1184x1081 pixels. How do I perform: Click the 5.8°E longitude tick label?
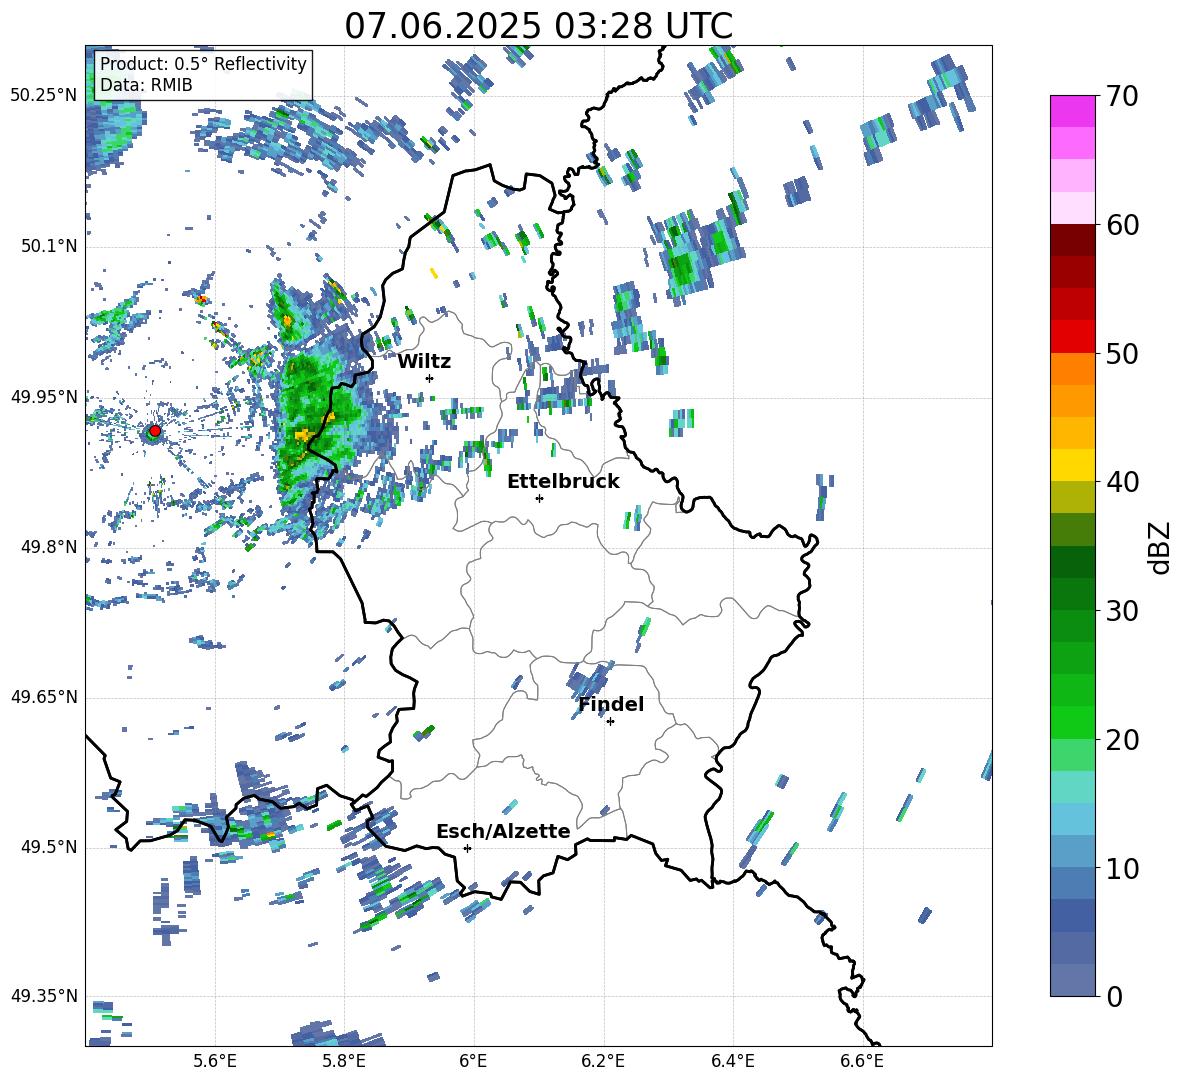(x=344, y=1061)
